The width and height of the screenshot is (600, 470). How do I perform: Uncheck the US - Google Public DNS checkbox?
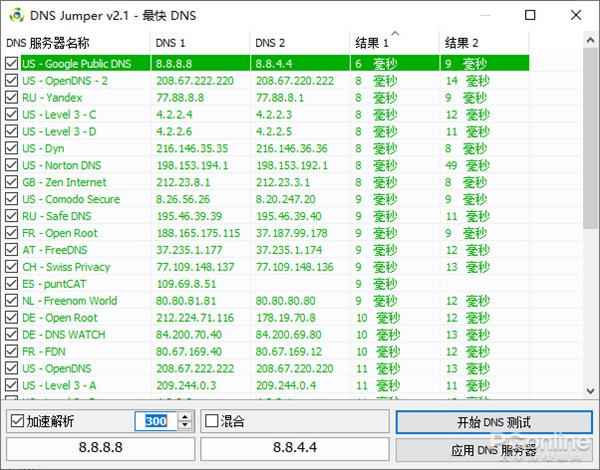click(x=11, y=63)
